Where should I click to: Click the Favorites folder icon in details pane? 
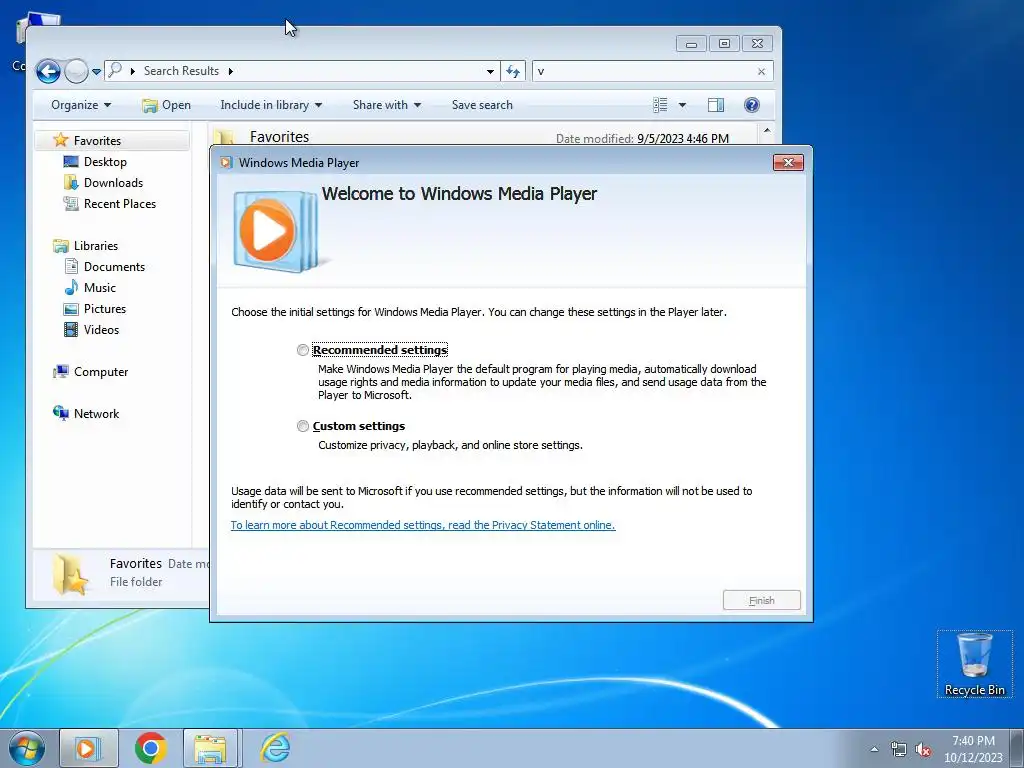pyautogui.click(x=70, y=573)
